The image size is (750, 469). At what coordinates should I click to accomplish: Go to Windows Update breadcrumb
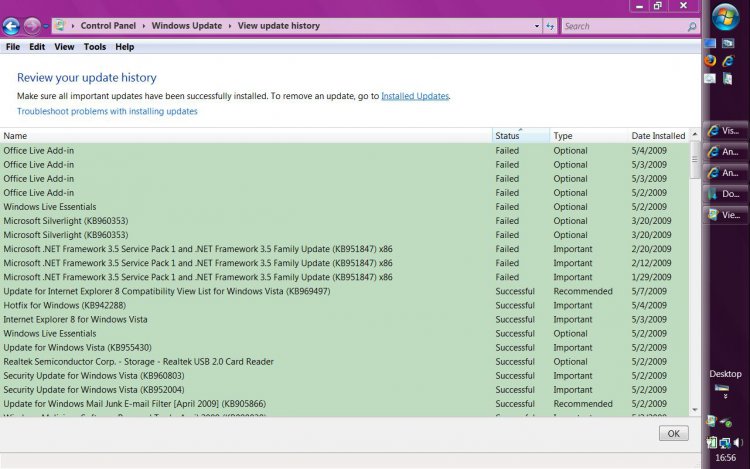tap(187, 26)
